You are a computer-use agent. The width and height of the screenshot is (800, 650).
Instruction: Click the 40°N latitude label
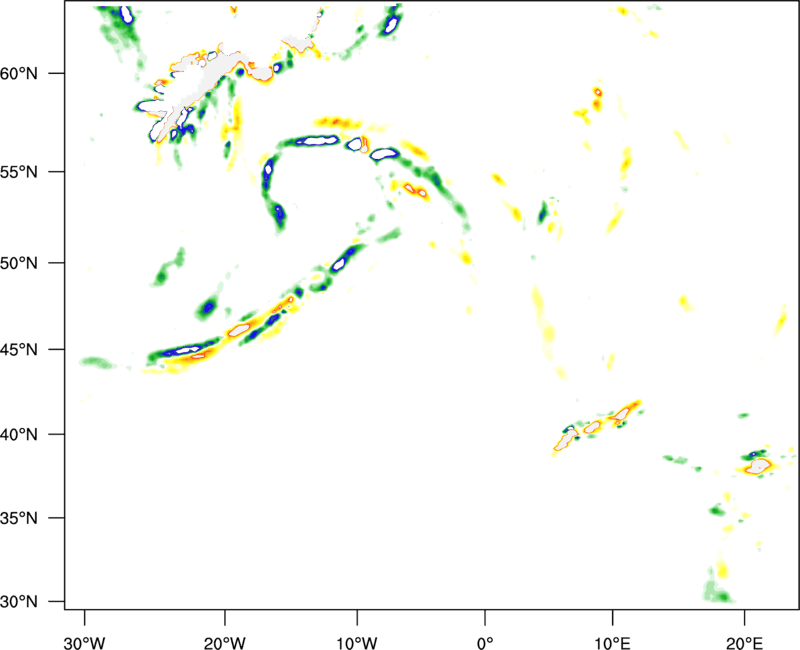tap(19, 435)
